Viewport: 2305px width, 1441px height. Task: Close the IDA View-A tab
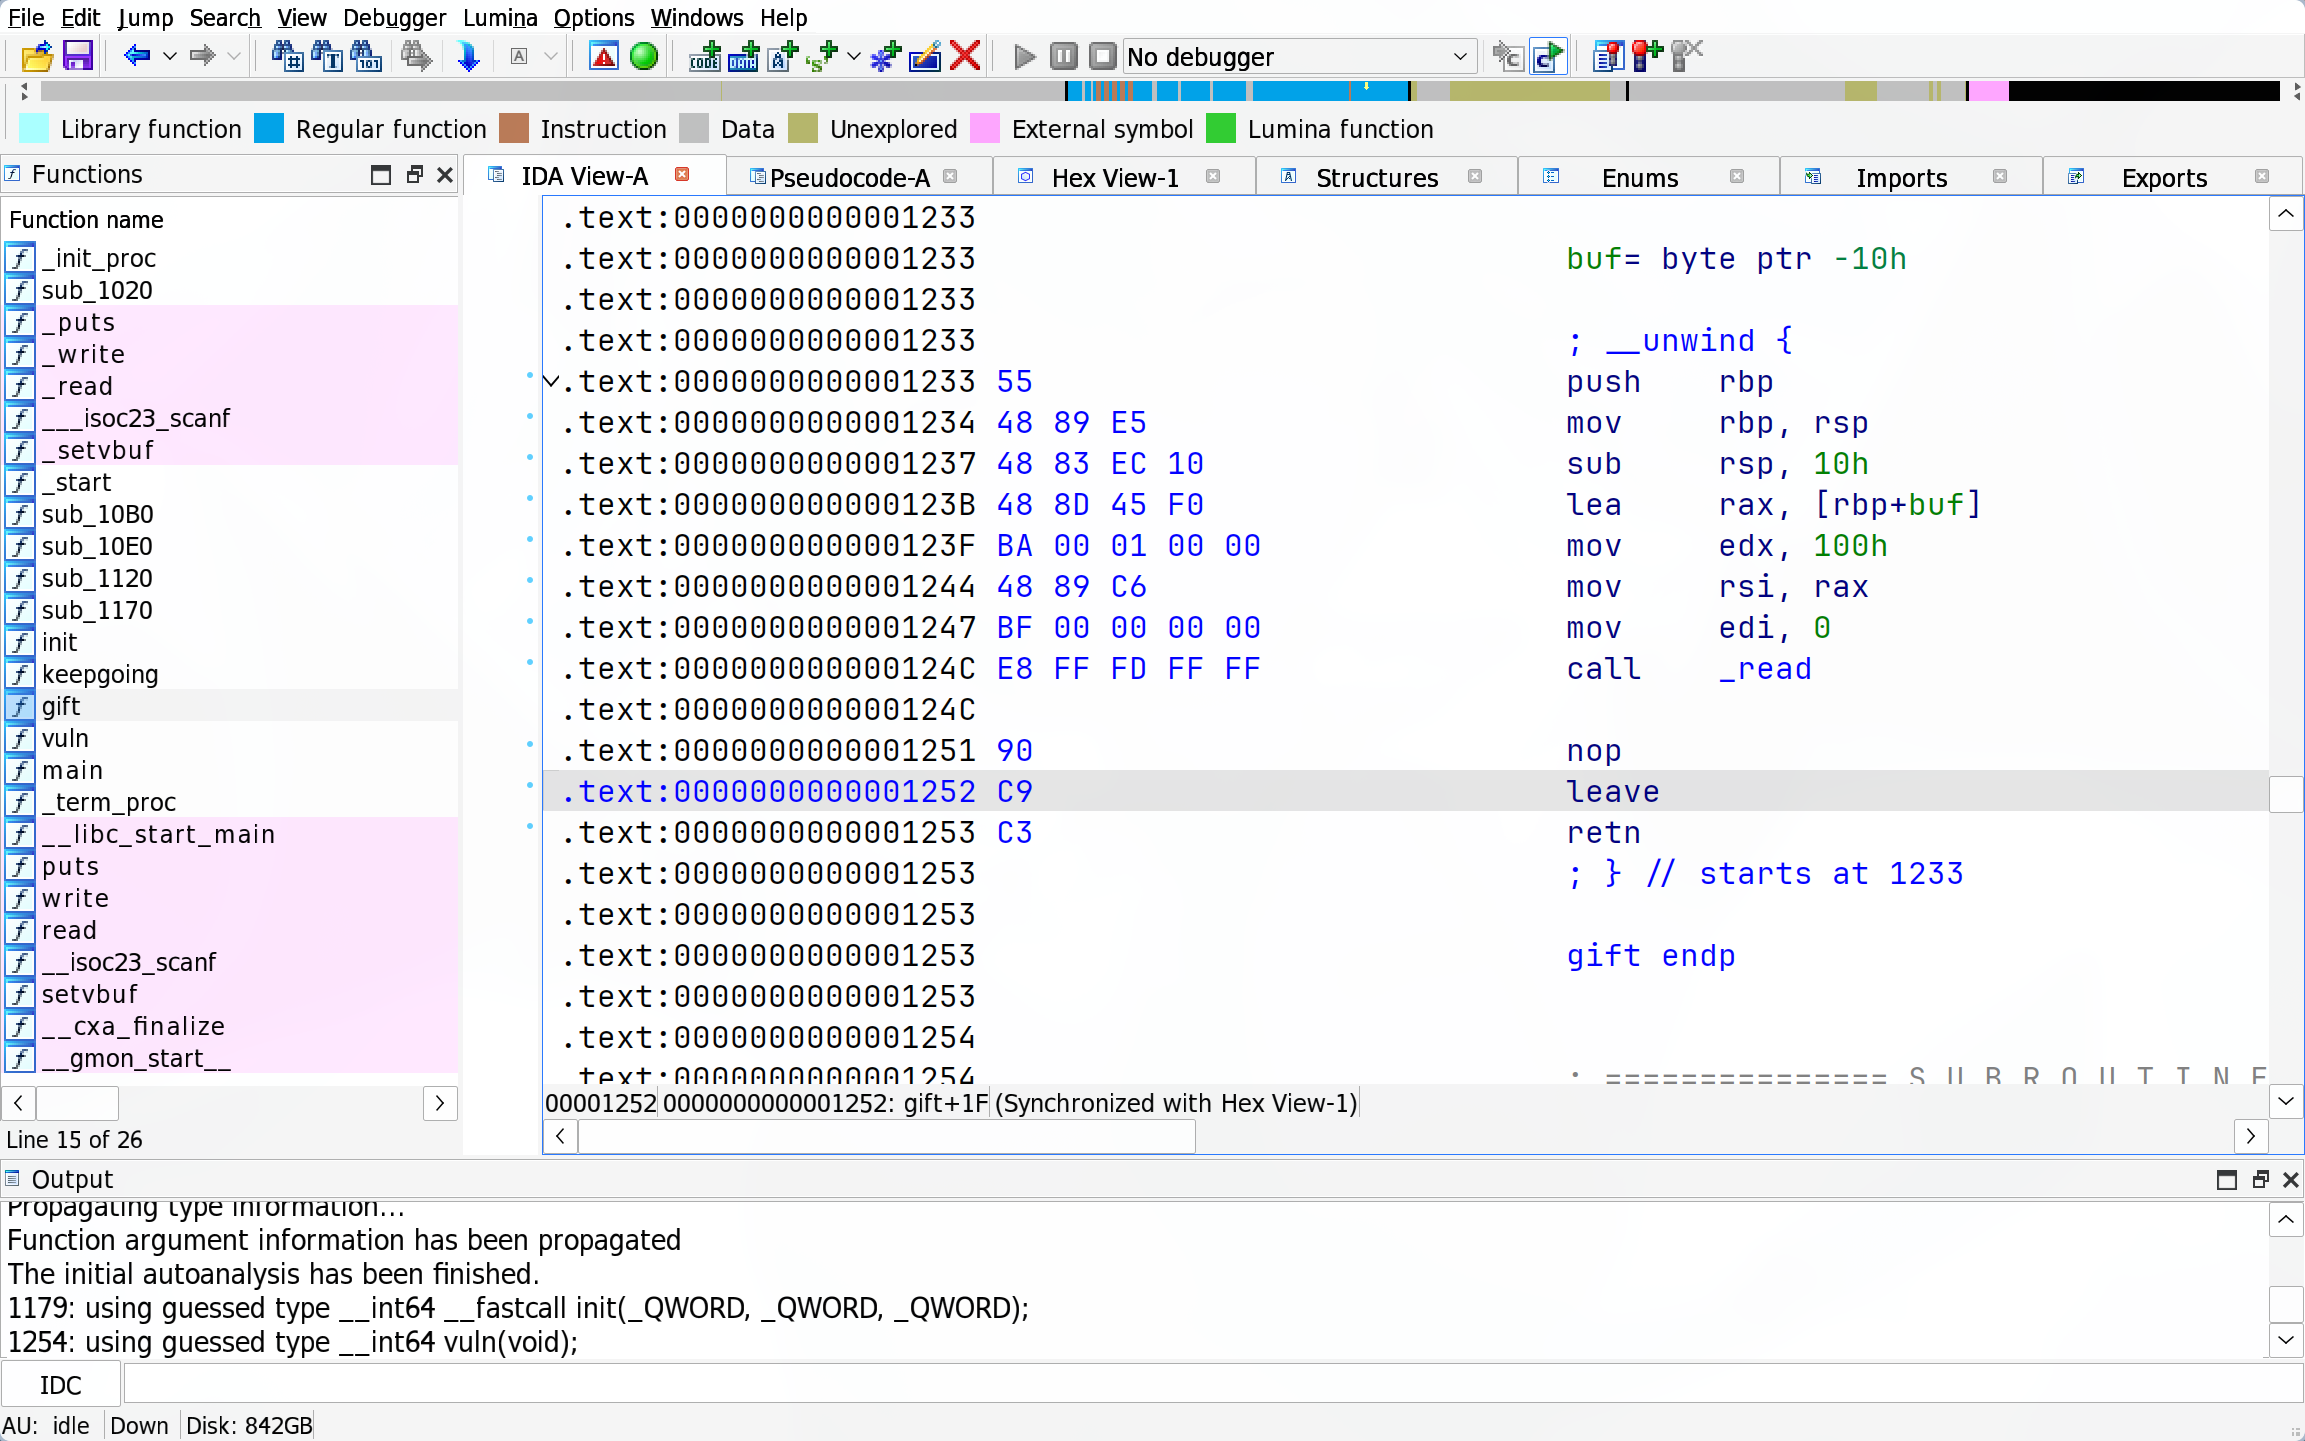click(x=682, y=175)
